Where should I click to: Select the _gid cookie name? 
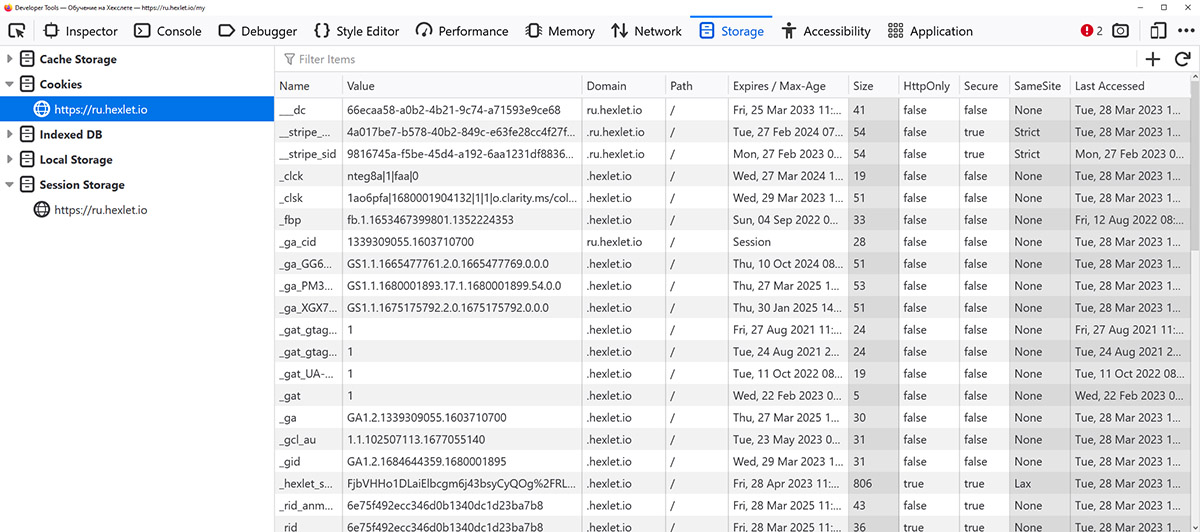(x=289, y=462)
